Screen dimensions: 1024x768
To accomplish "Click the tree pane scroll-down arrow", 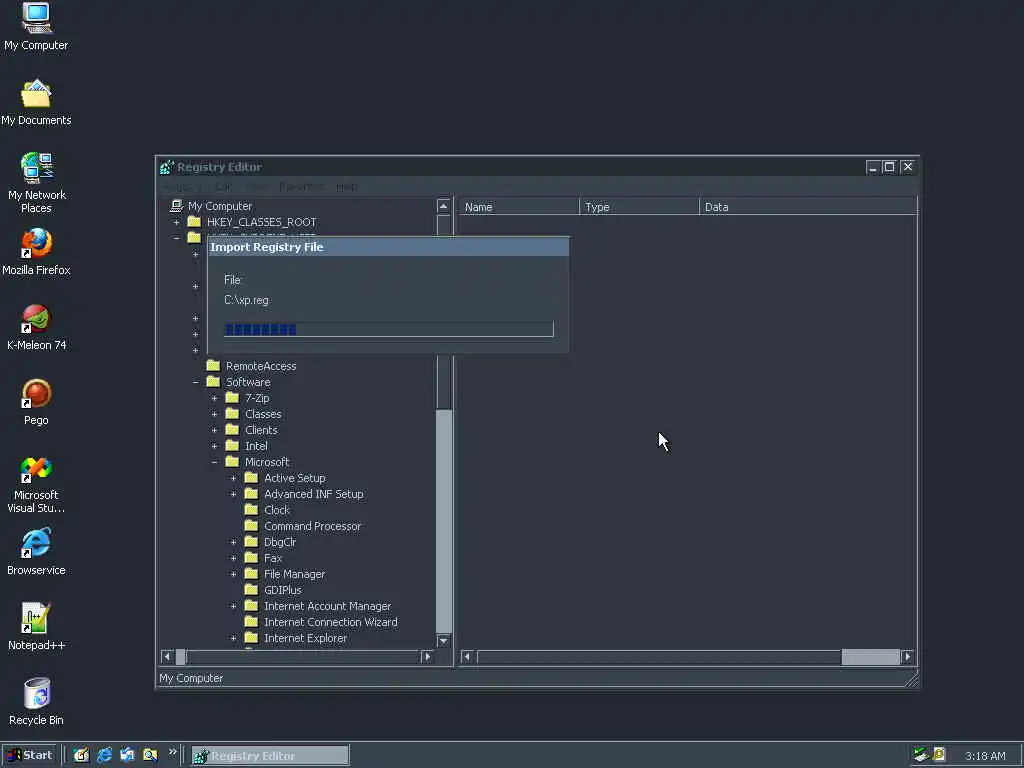I will coord(443,641).
